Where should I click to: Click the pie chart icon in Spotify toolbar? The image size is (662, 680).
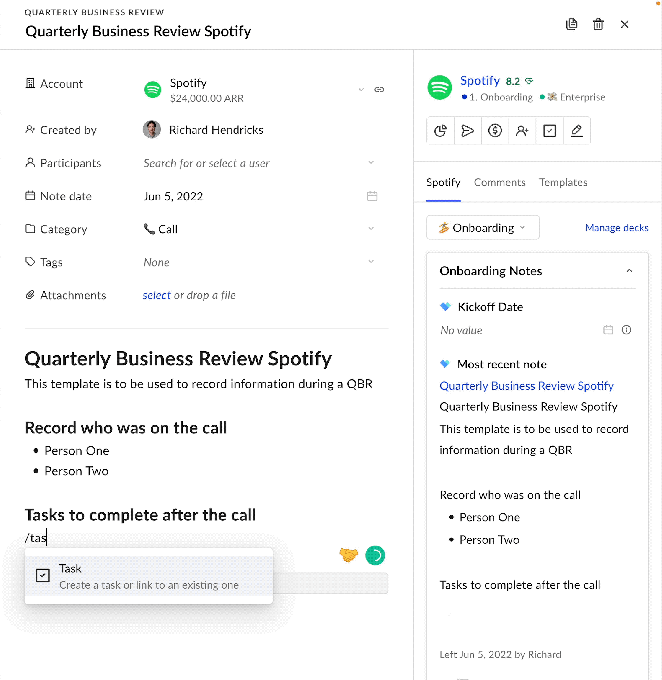pos(441,130)
